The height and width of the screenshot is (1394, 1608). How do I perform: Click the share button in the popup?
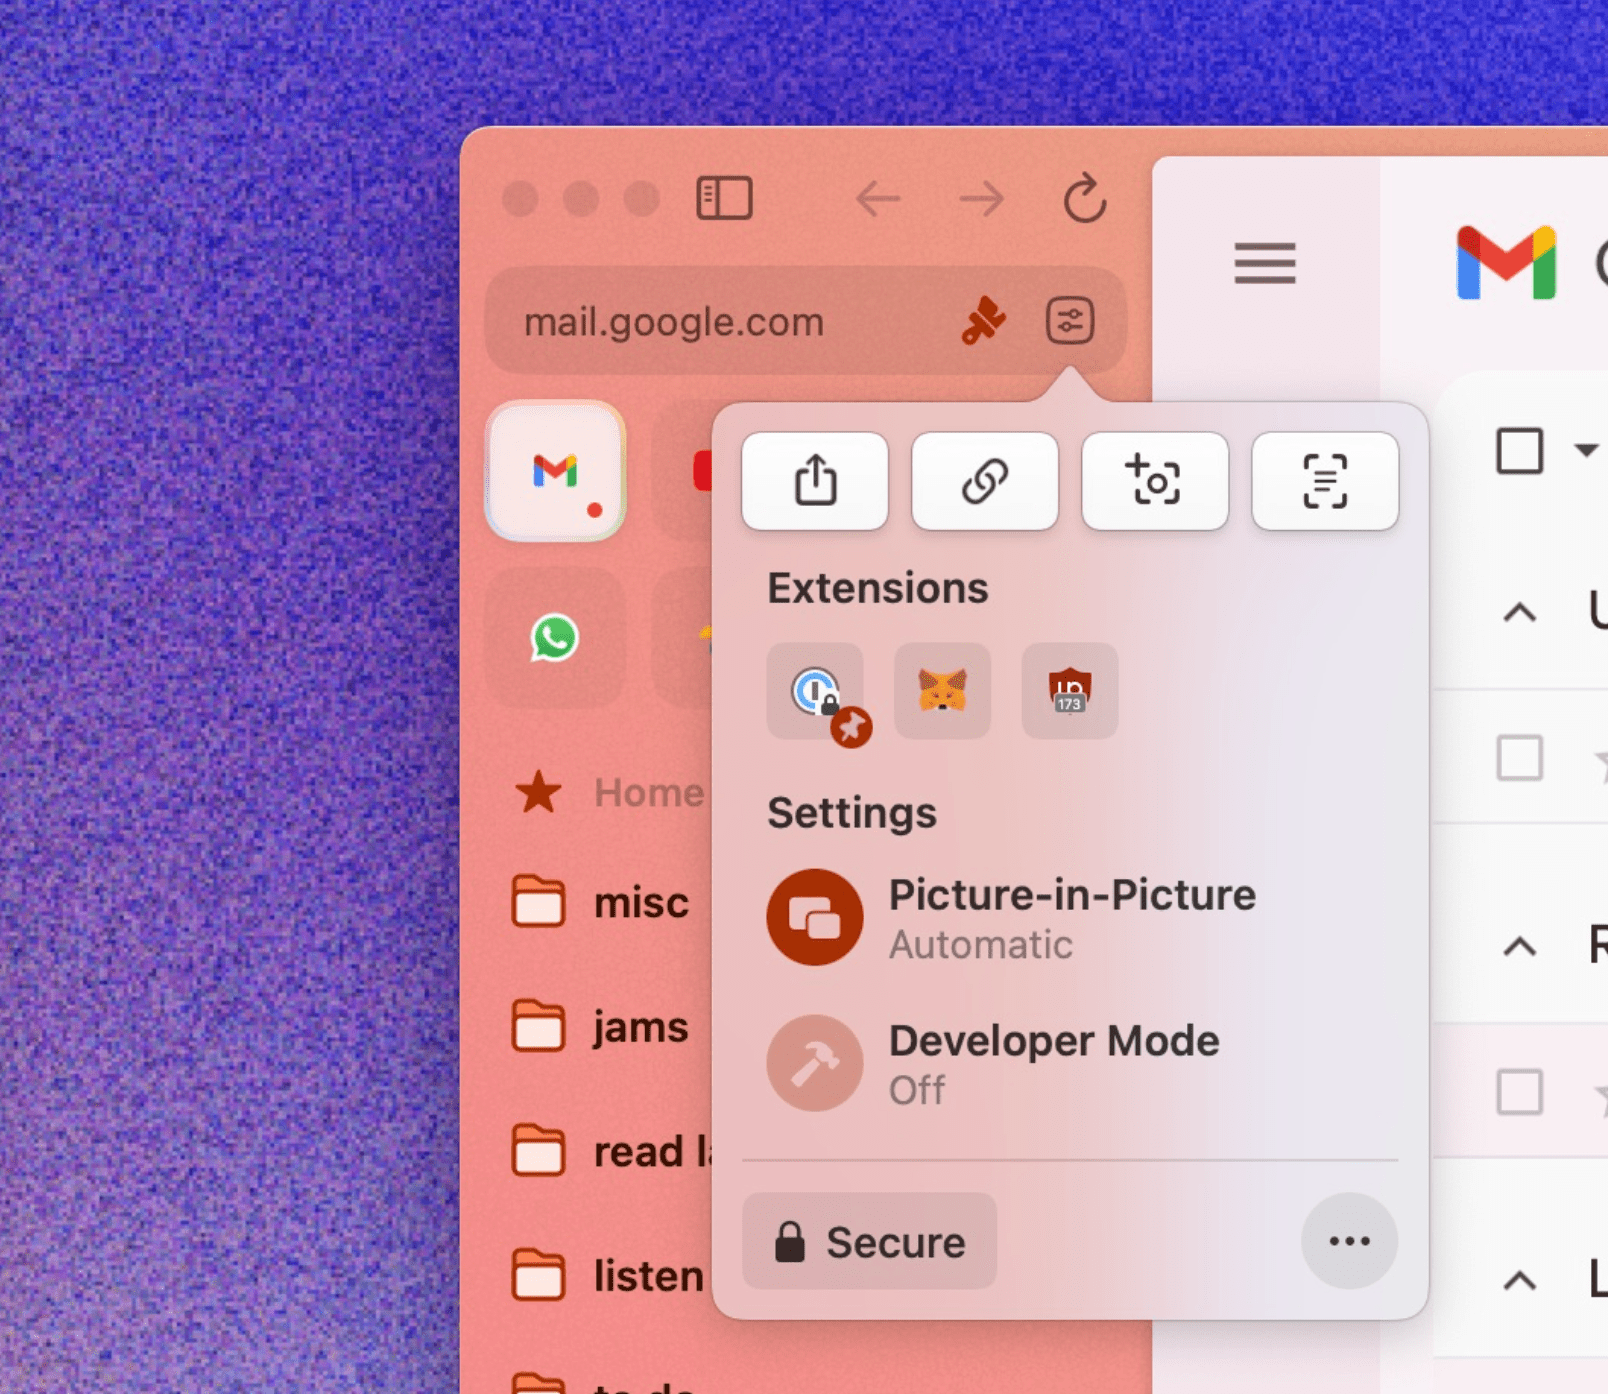point(815,481)
